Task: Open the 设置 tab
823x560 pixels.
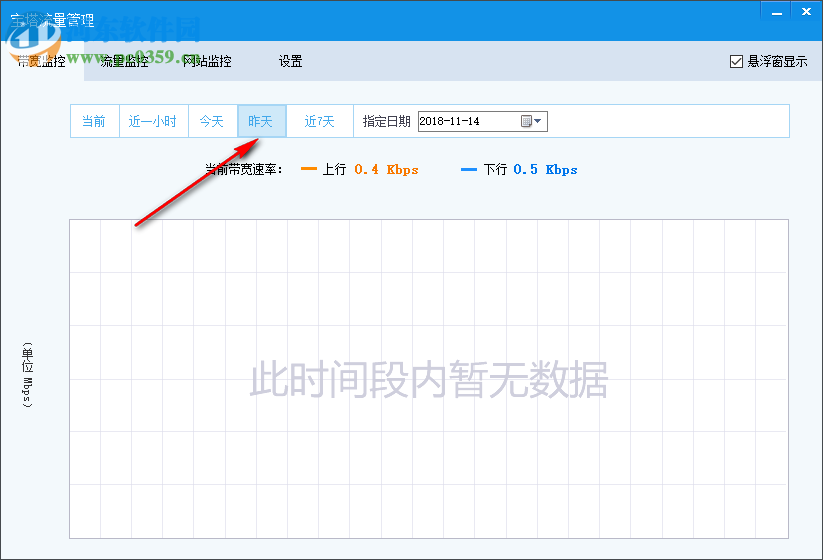Action: [290, 61]
